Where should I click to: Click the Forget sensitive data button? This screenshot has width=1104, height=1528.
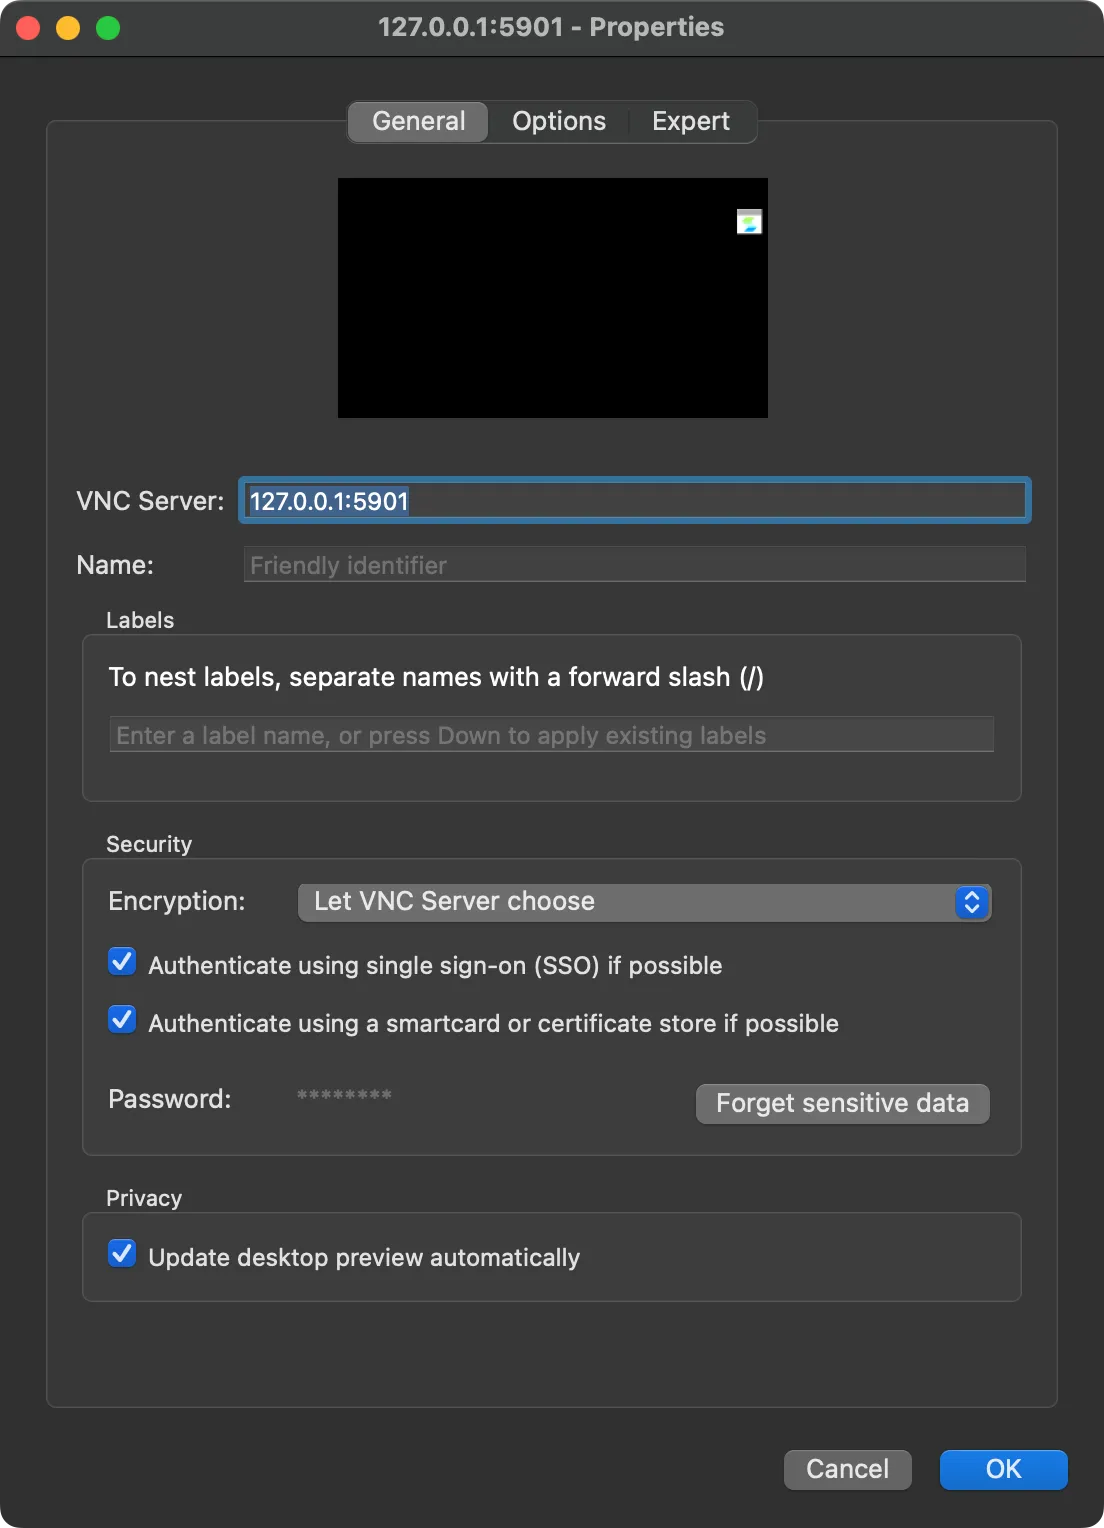coord(841,1103)
